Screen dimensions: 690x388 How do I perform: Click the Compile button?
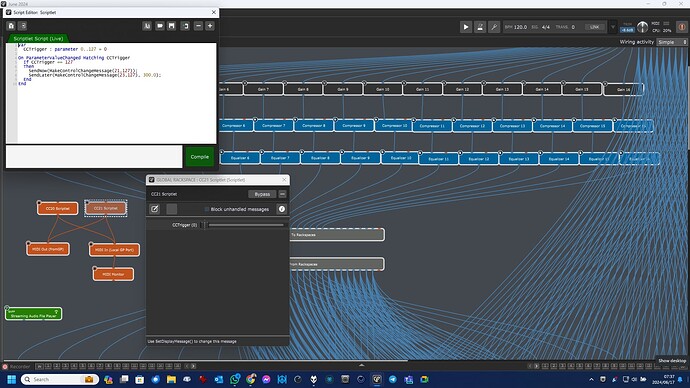200,157
